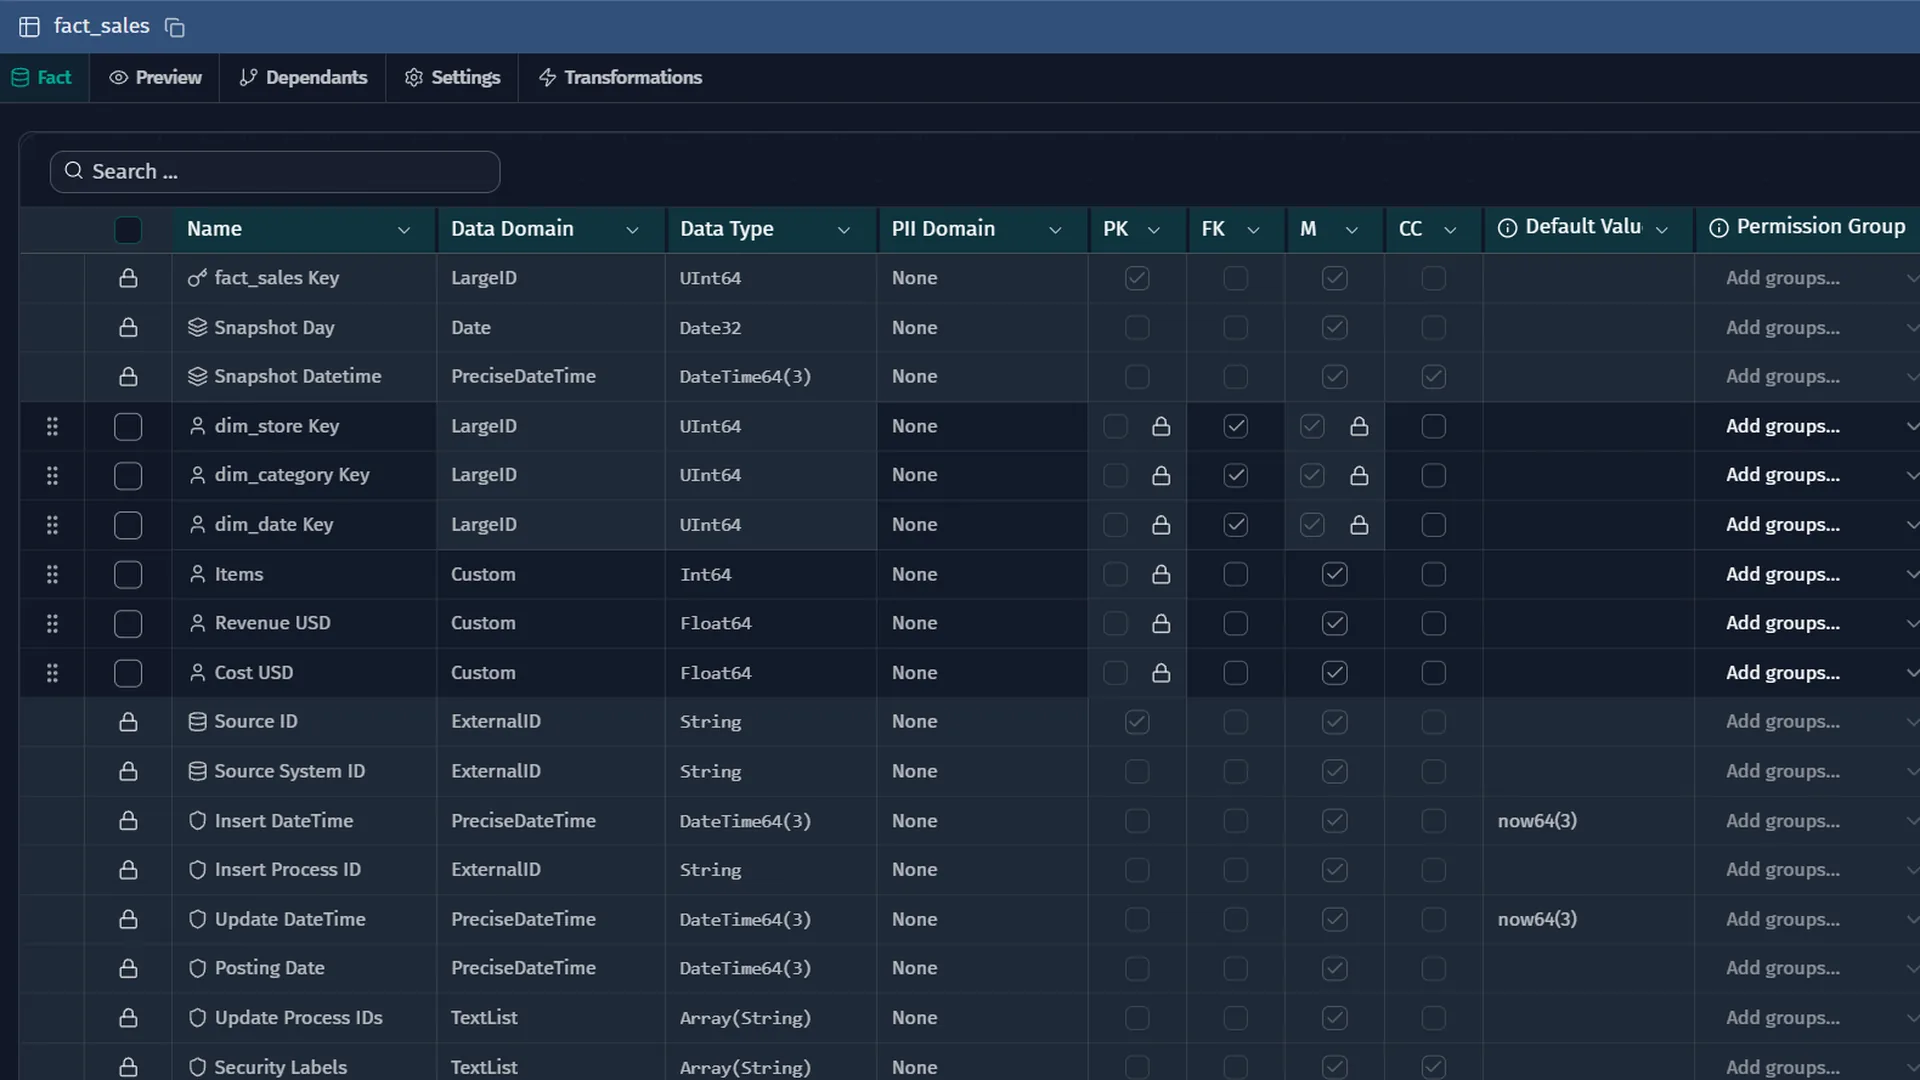
Task: Toggle the M checkbox for Revenue USD
Action: tap(1335, 624)
